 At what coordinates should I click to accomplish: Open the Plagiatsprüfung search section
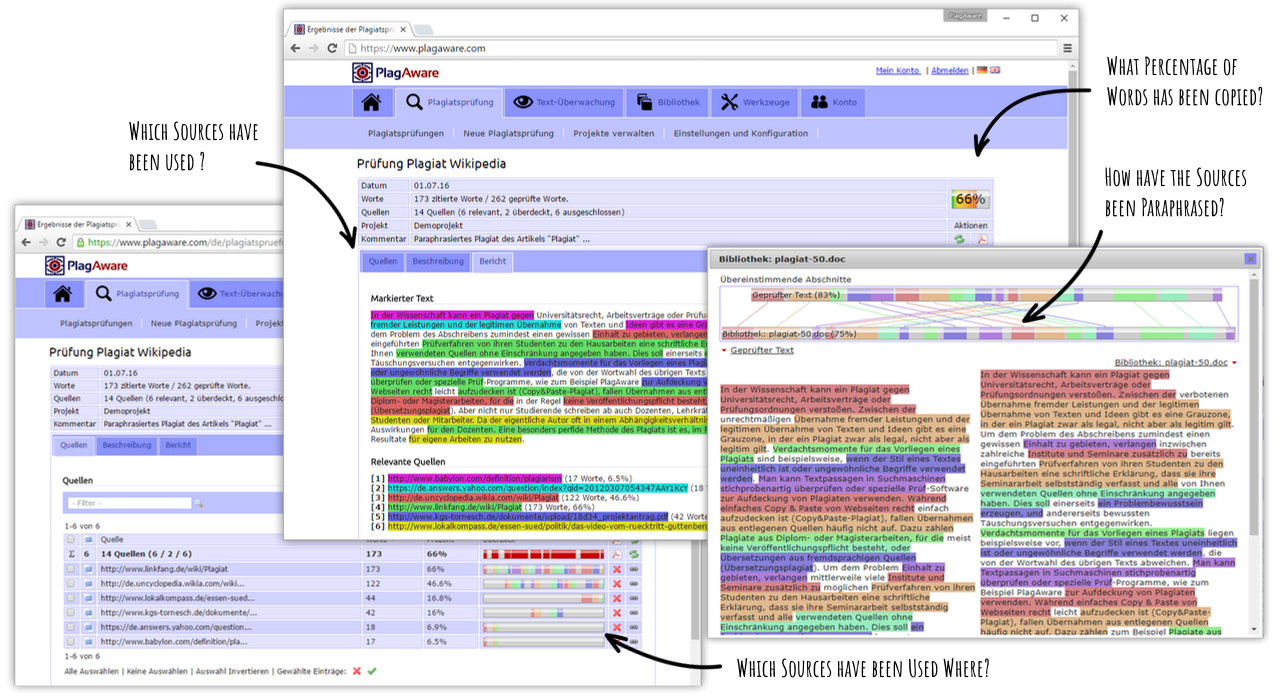pyautogui.click(x=450, y=101)
